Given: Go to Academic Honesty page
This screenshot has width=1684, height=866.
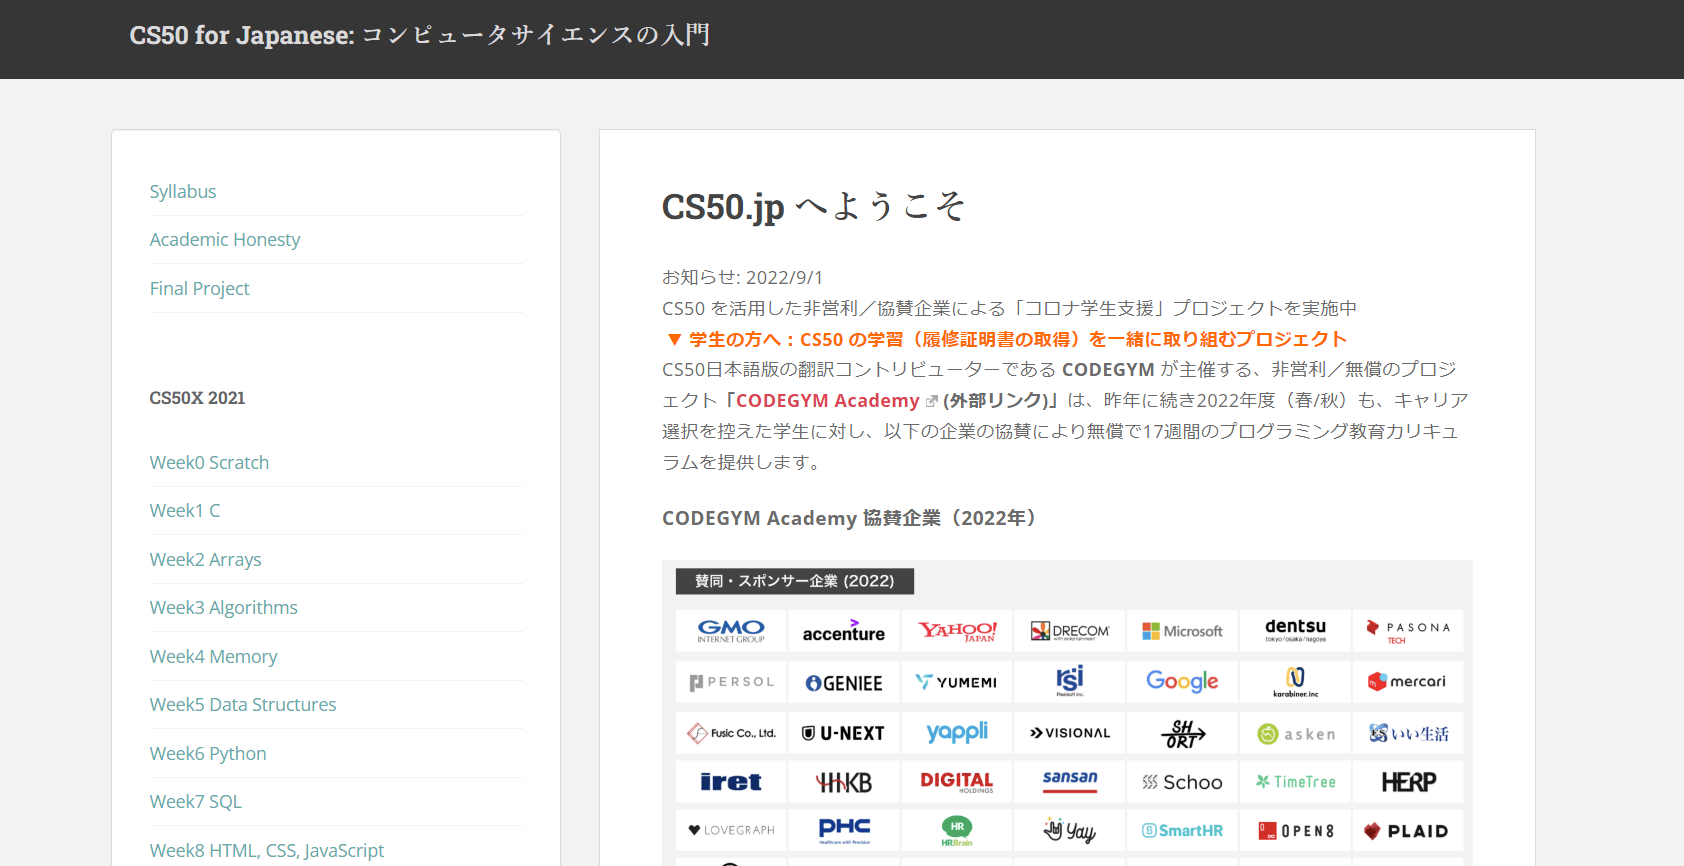Looking at the screenshot, I should [225, 239].
